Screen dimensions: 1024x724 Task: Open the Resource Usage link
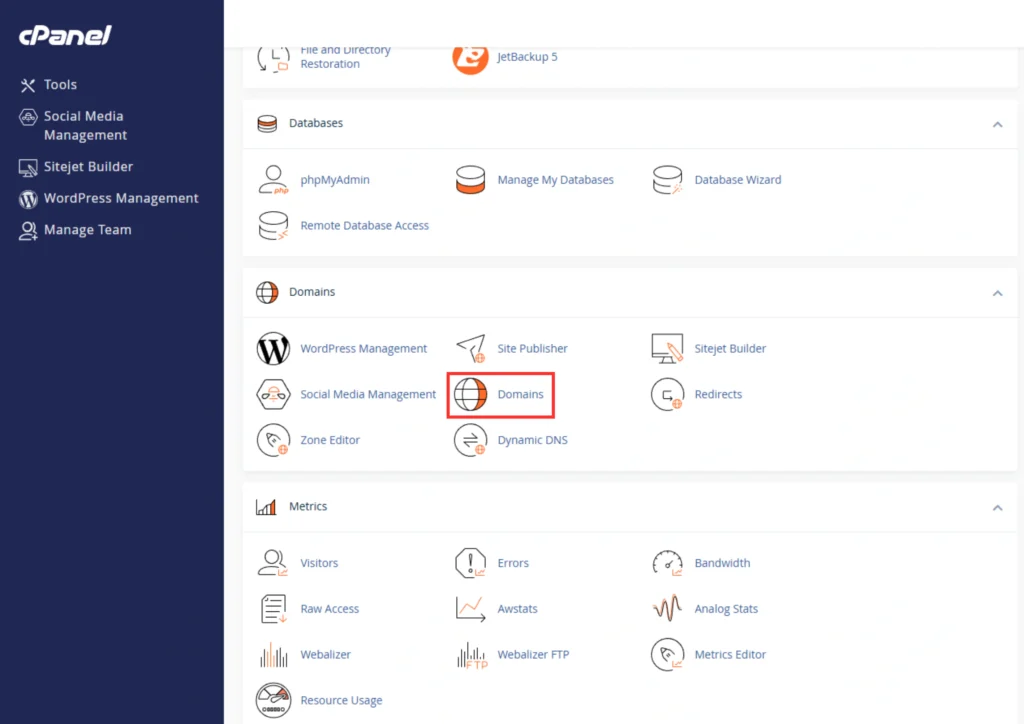[341, 700]
